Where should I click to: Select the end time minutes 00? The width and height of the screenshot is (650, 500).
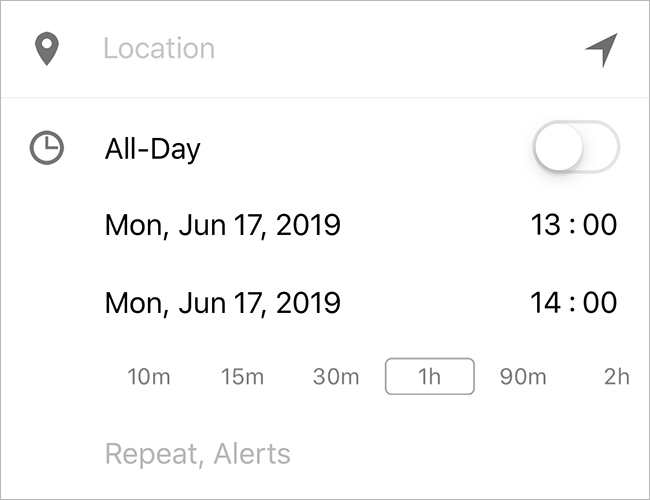pyautogui.click(x=600, y=302)
